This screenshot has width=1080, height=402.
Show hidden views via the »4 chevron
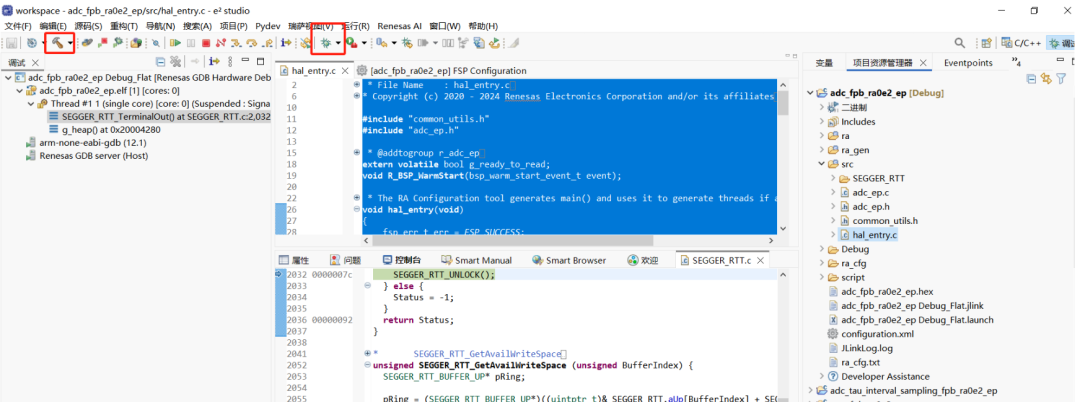click(1015, 62)
